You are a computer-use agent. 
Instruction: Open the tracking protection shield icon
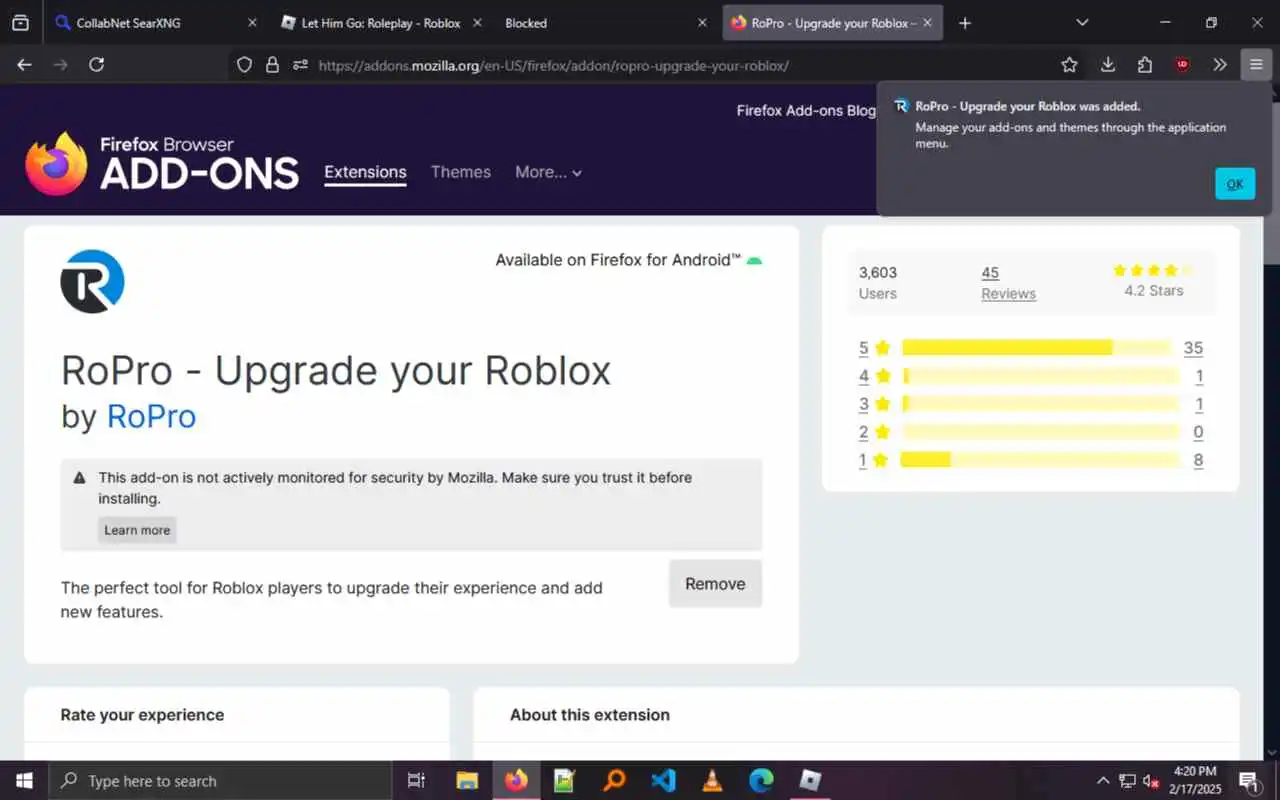tap(244, 65)
